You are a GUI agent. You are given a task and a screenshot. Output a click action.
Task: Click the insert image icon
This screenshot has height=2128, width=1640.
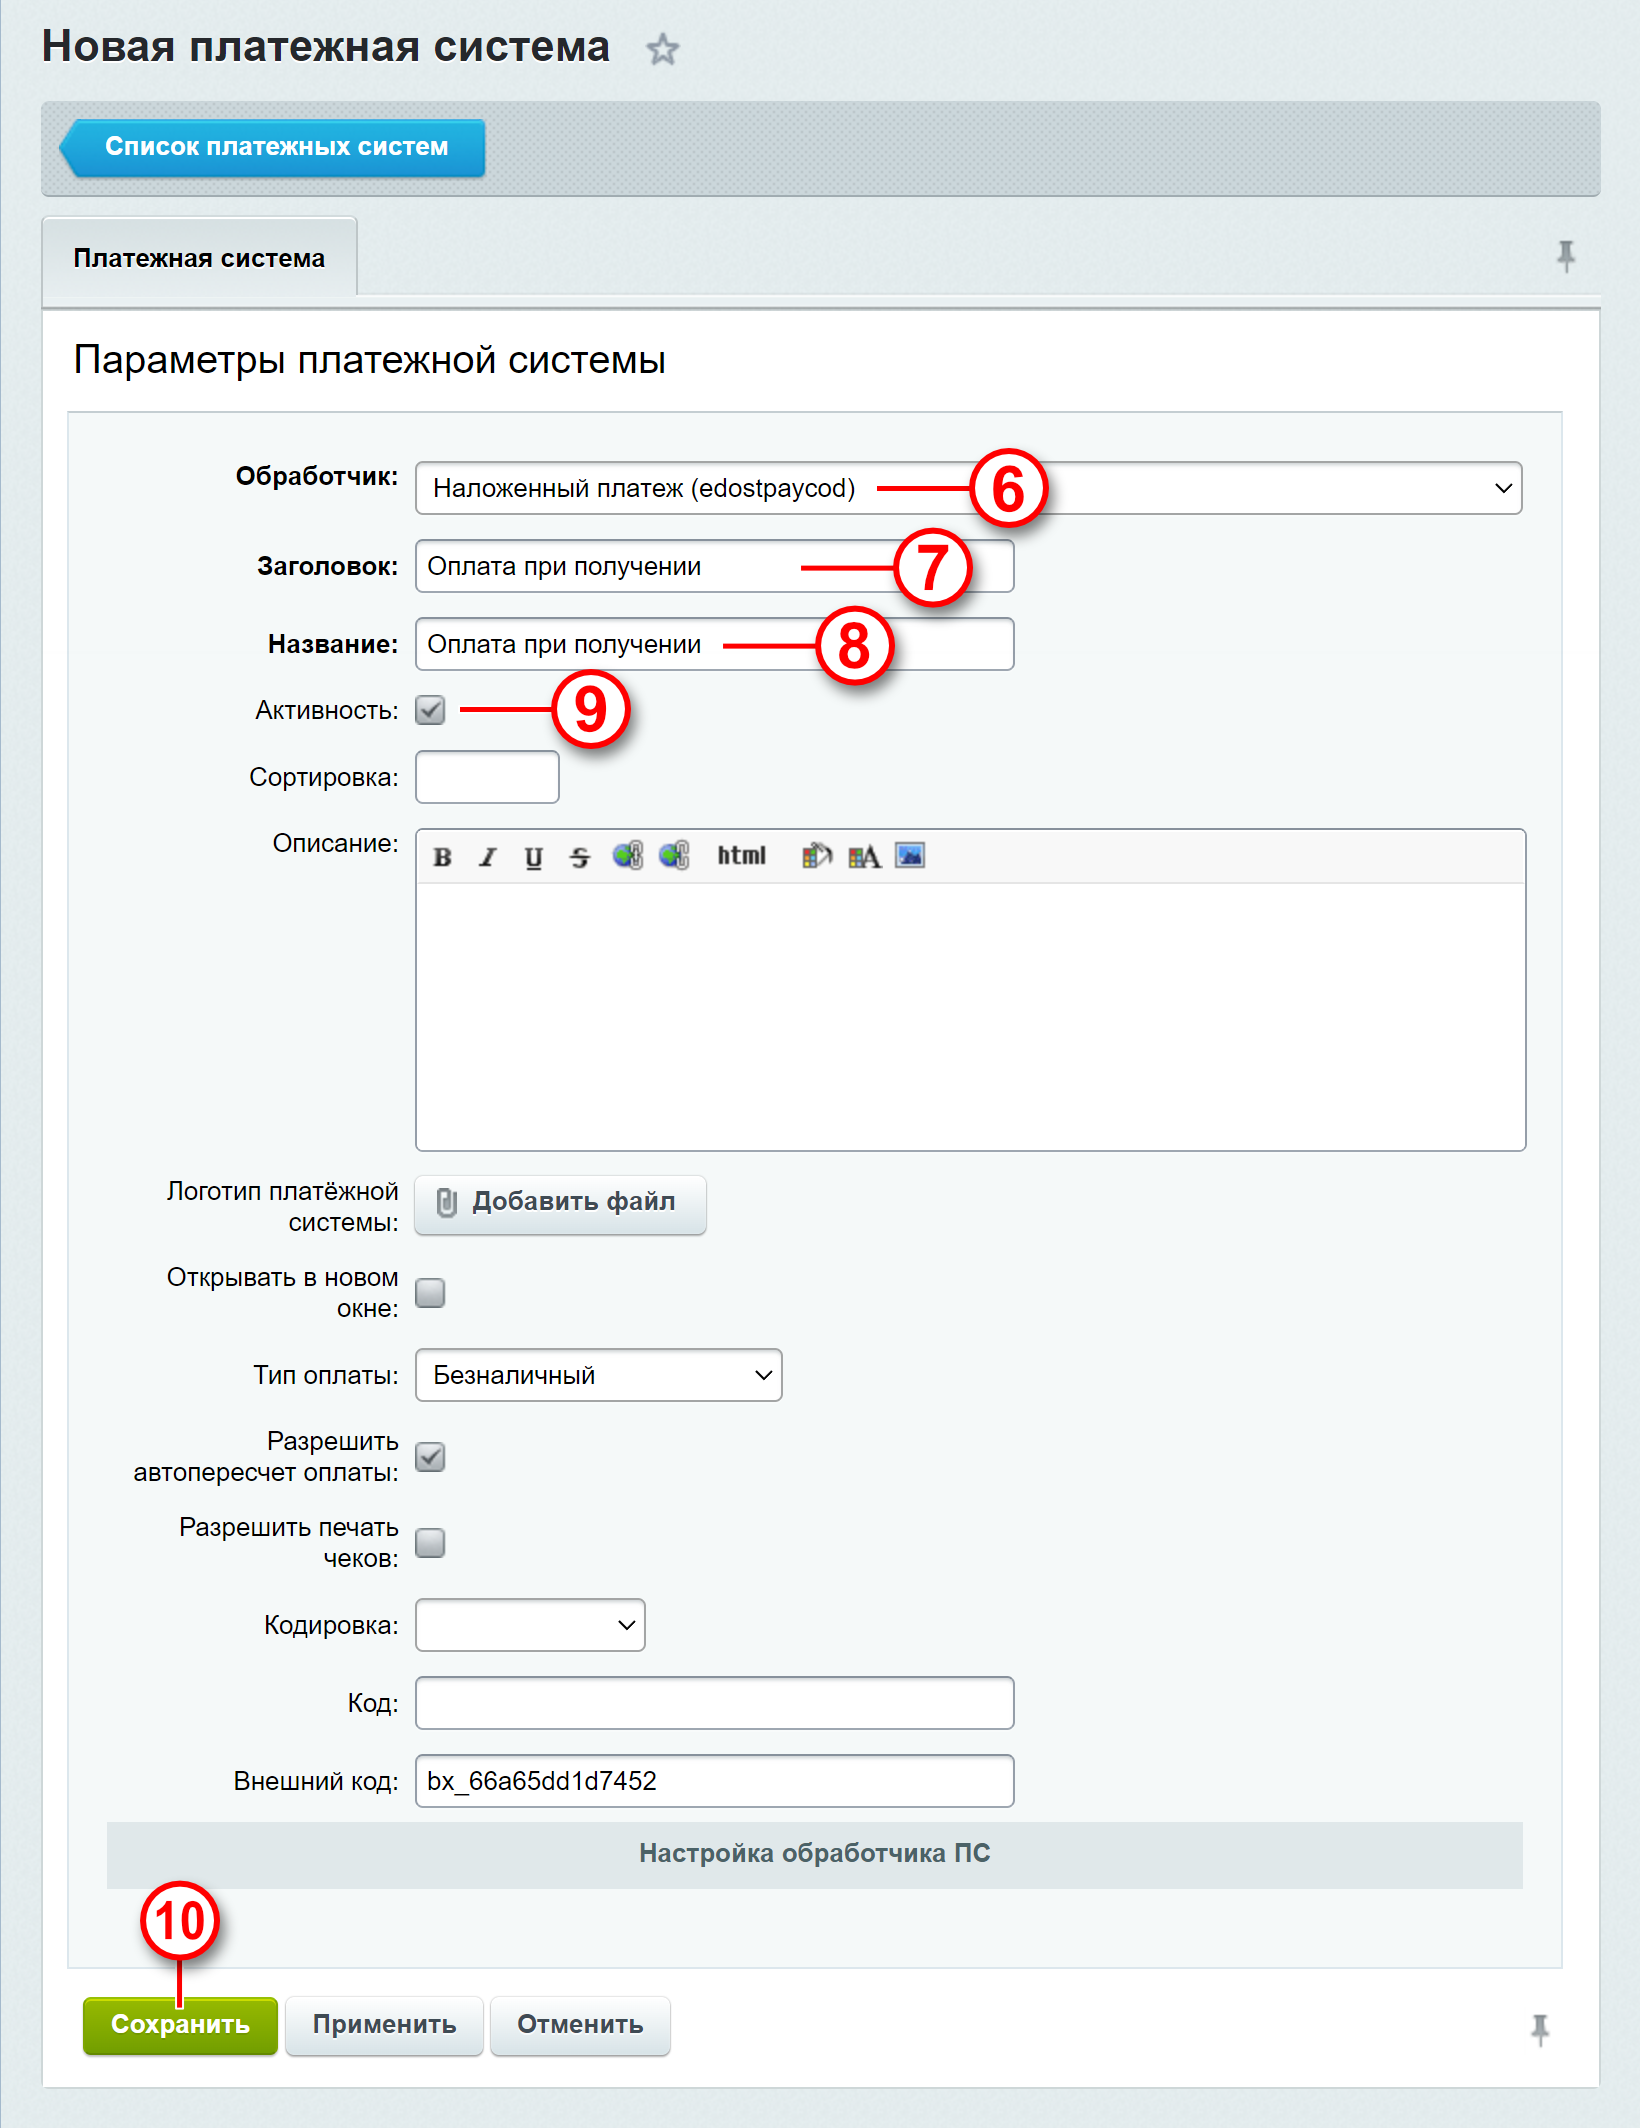[910, 856]
